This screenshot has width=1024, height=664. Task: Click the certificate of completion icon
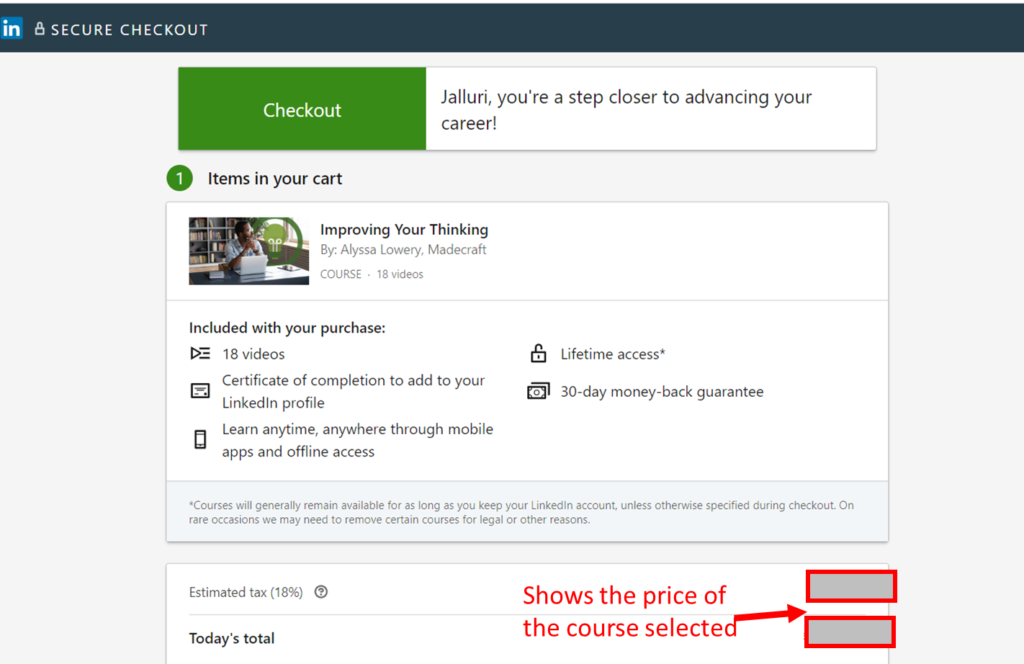coord(200,391)
